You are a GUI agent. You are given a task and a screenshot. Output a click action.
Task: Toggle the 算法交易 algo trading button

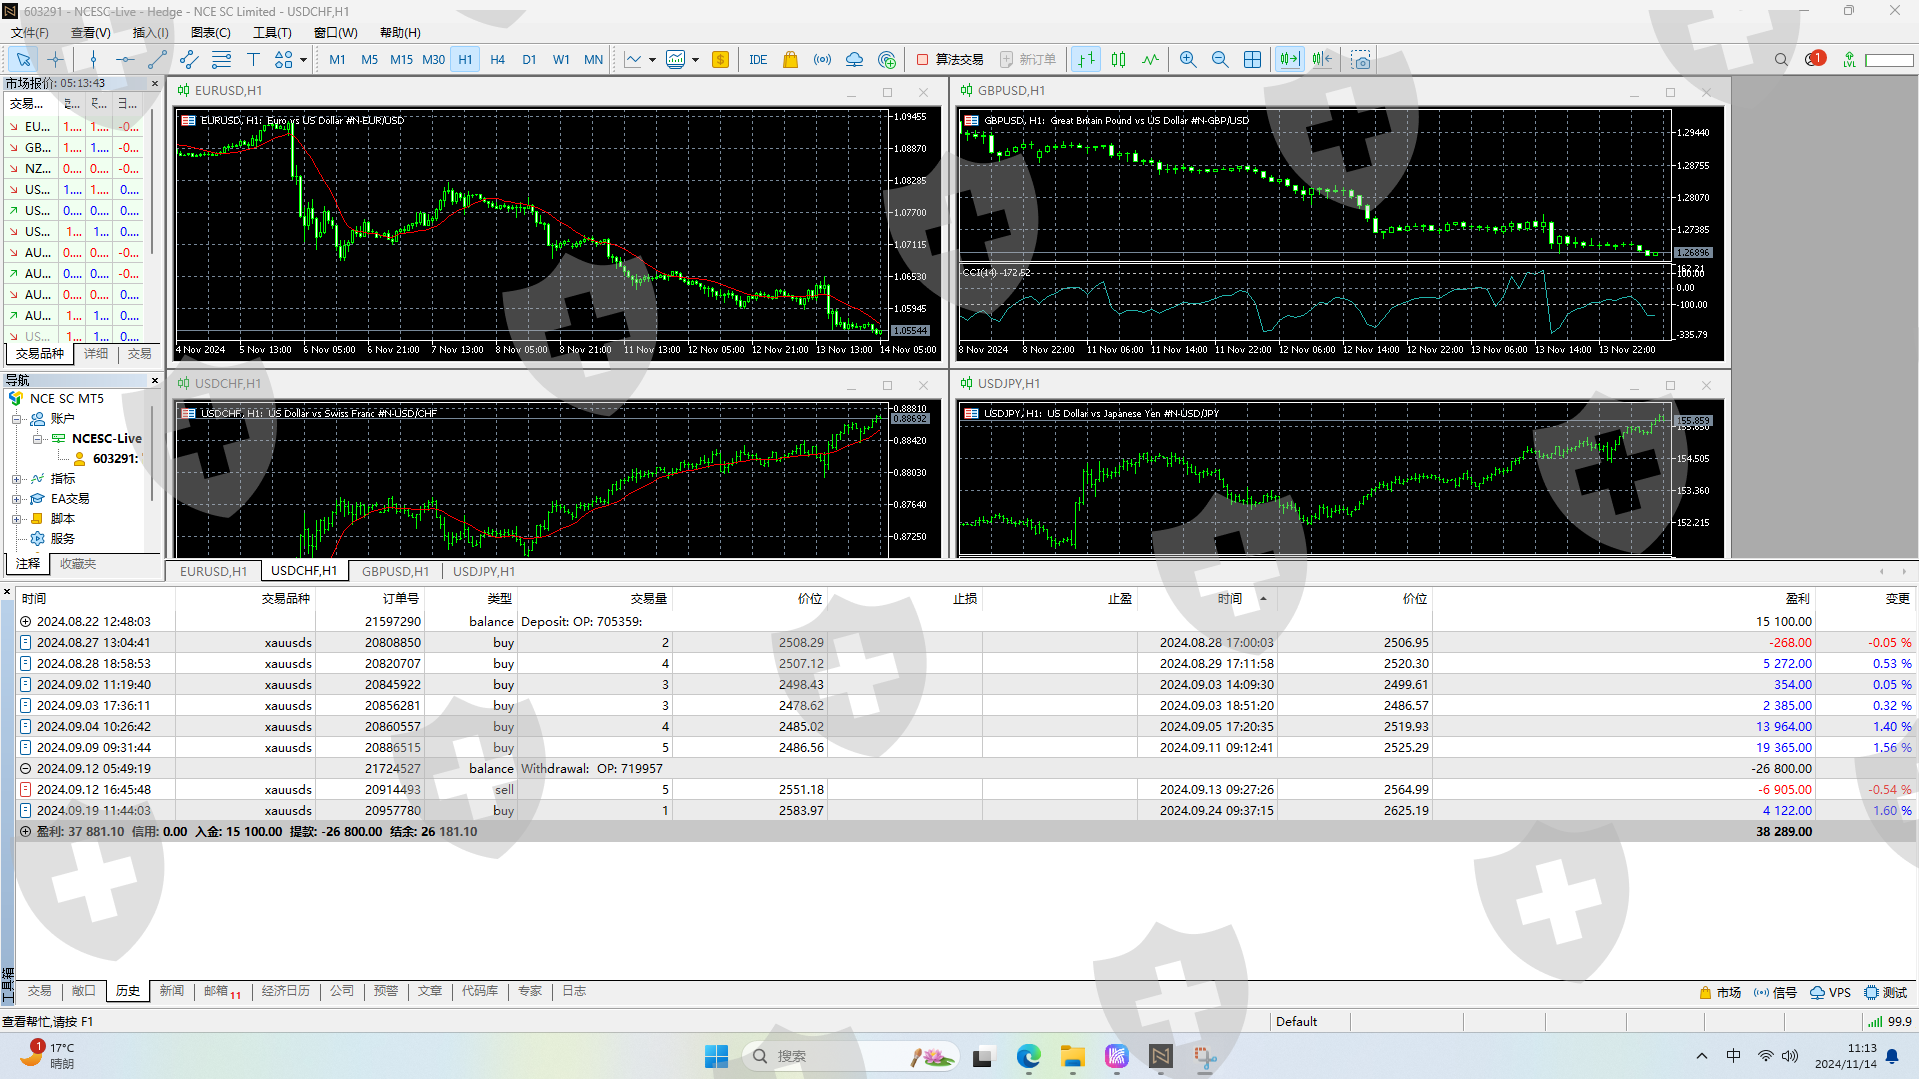tap(949, 60)
